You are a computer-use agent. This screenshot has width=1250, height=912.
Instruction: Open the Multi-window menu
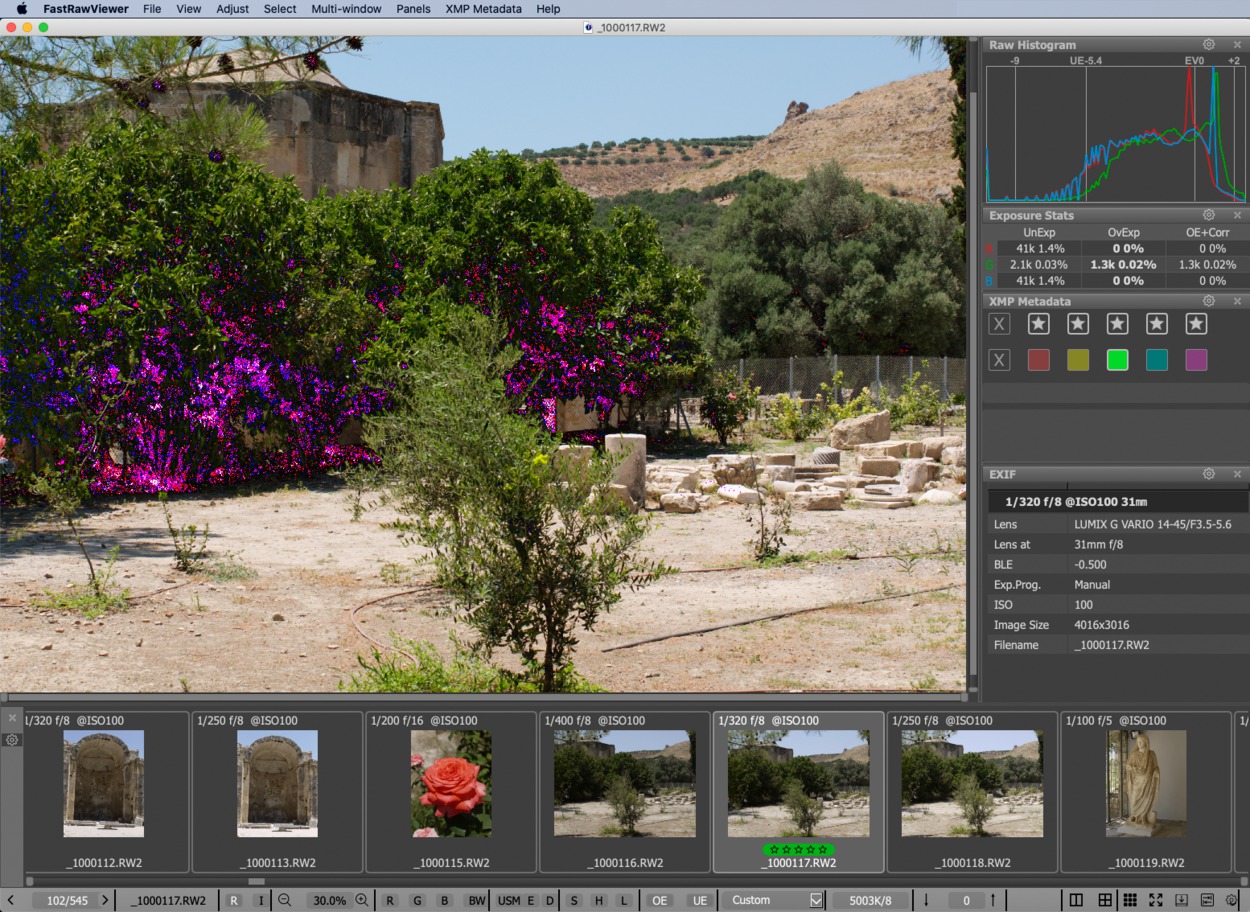346,9
